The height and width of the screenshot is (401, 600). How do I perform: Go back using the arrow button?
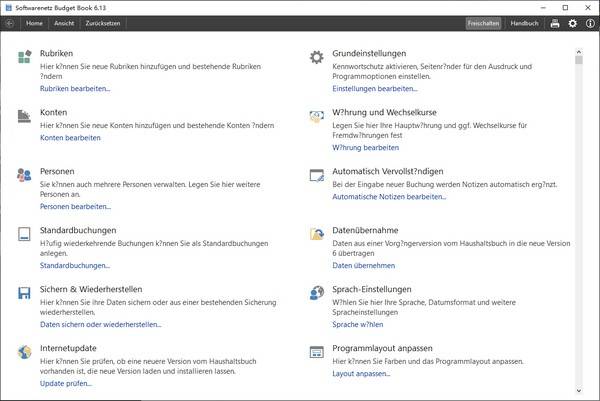10,23
